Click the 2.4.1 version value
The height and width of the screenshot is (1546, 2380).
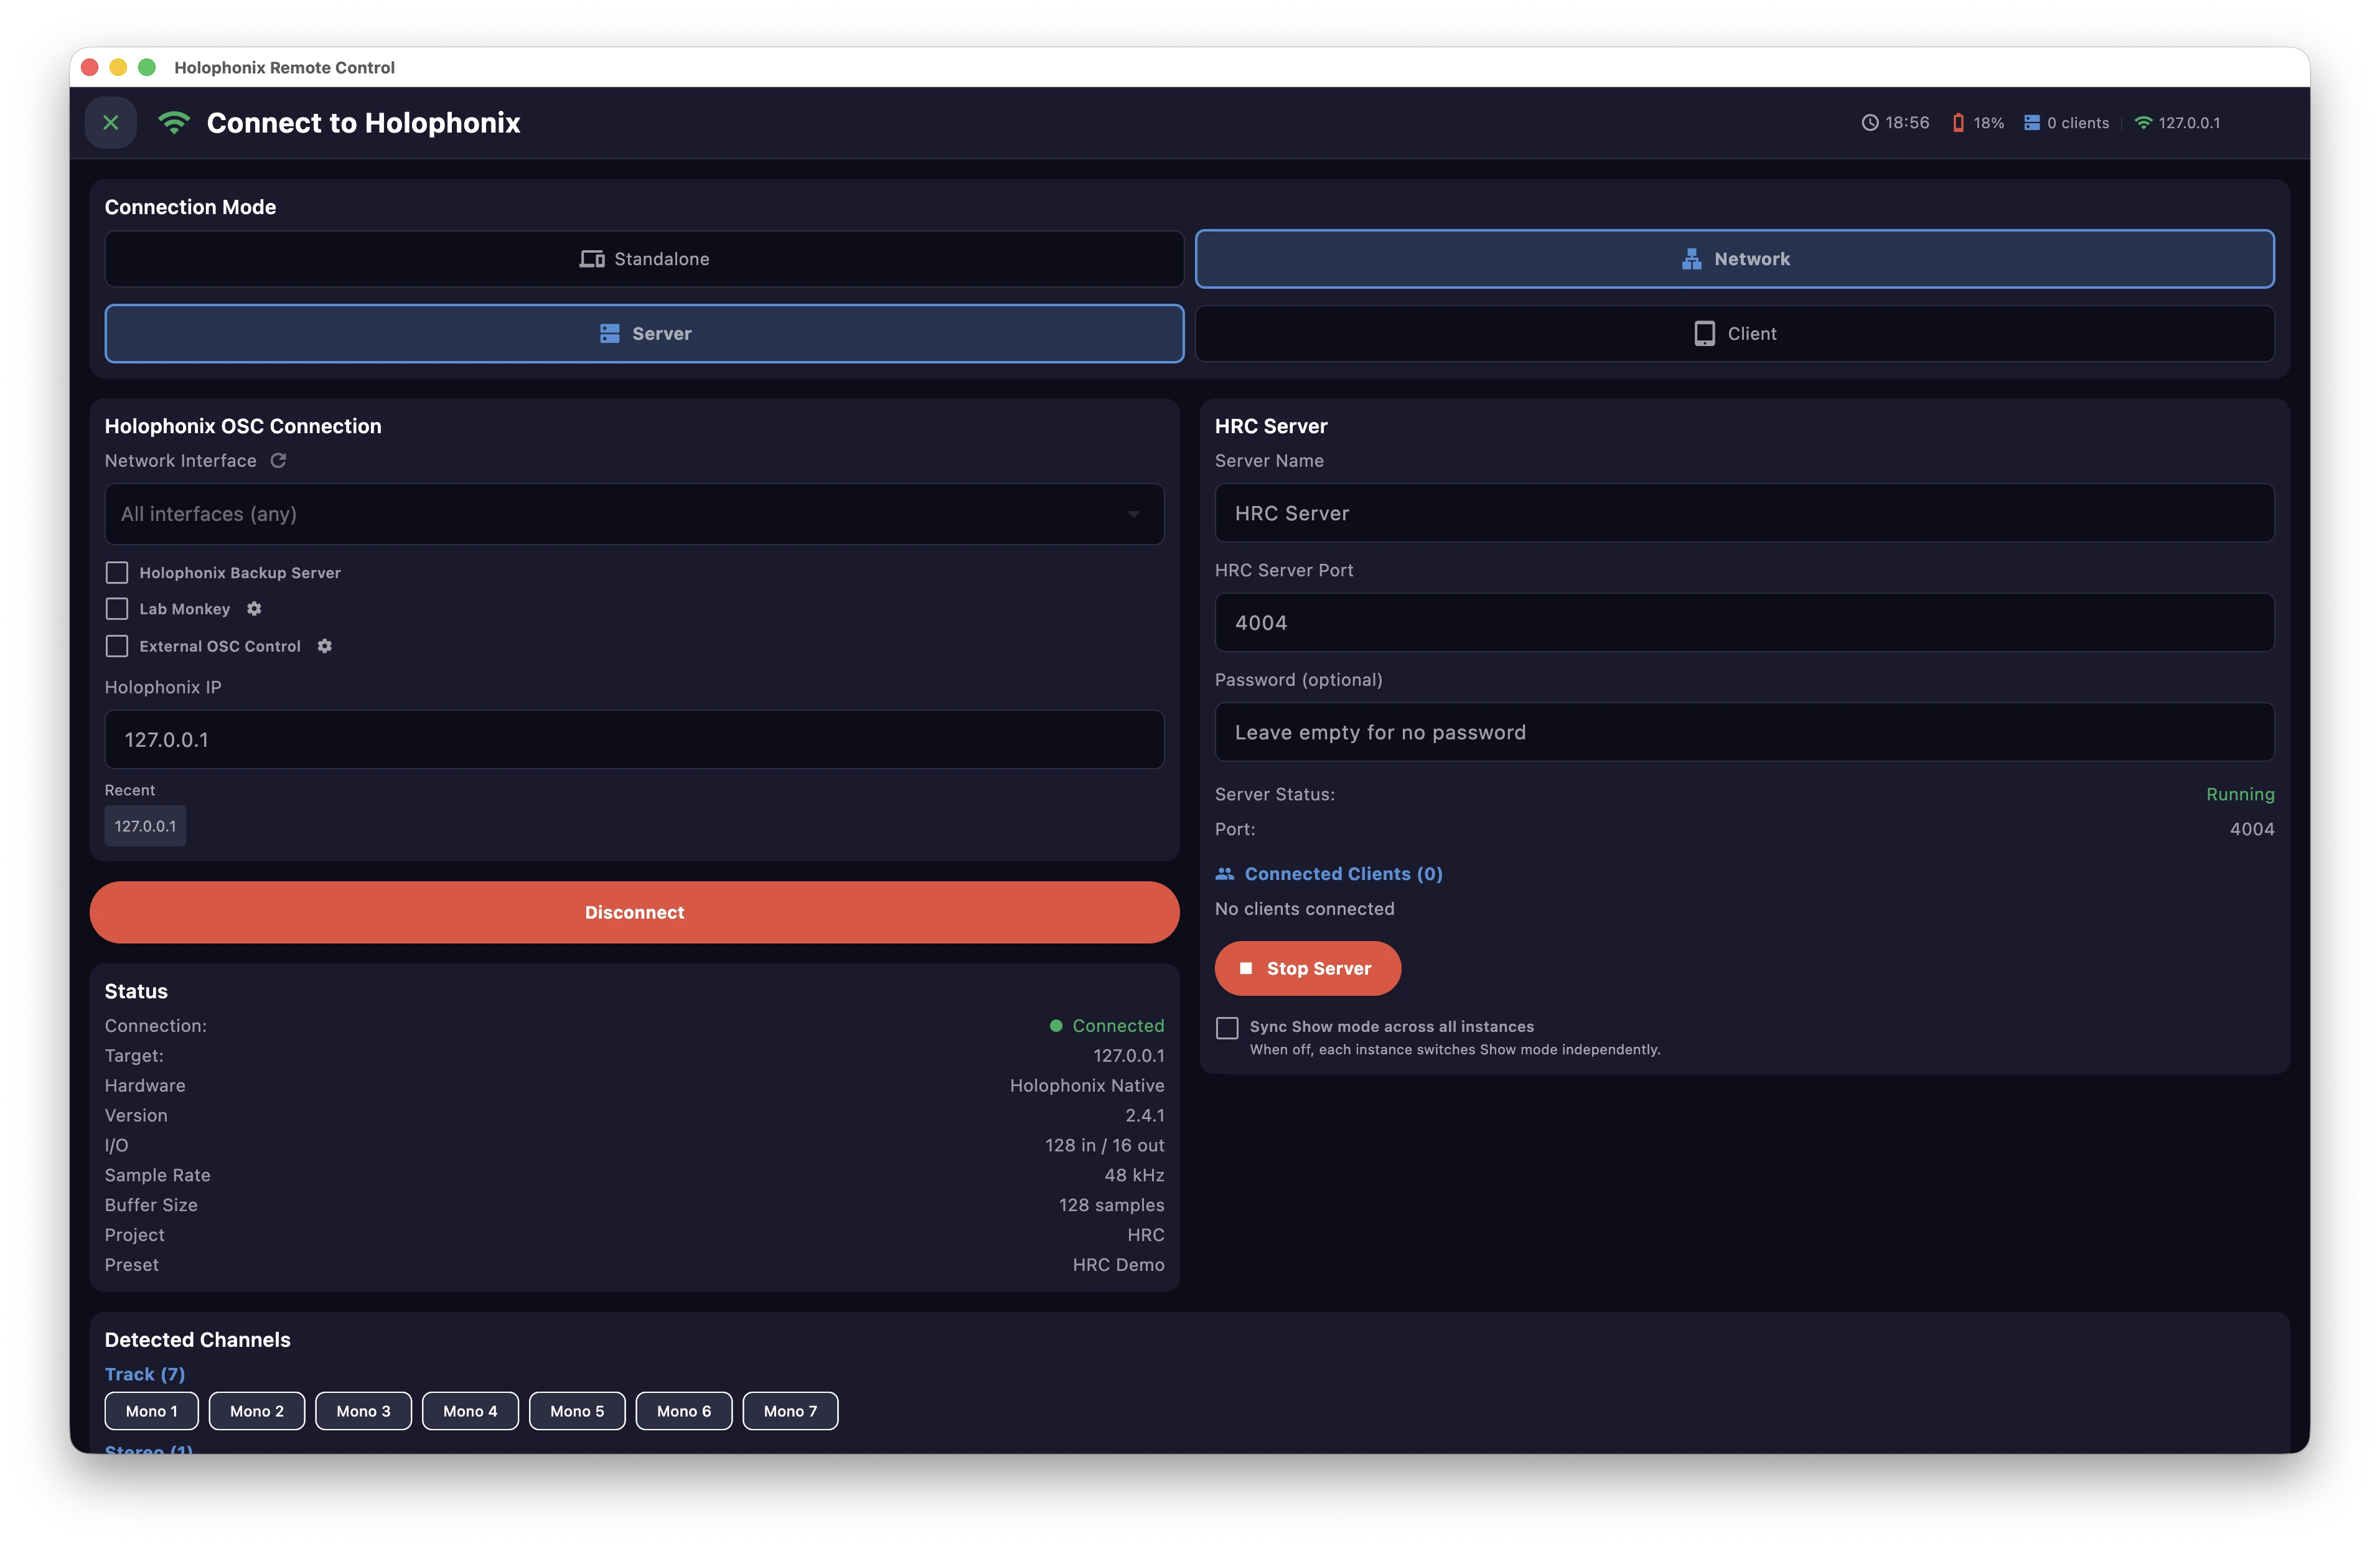tap(1145, 1116)
